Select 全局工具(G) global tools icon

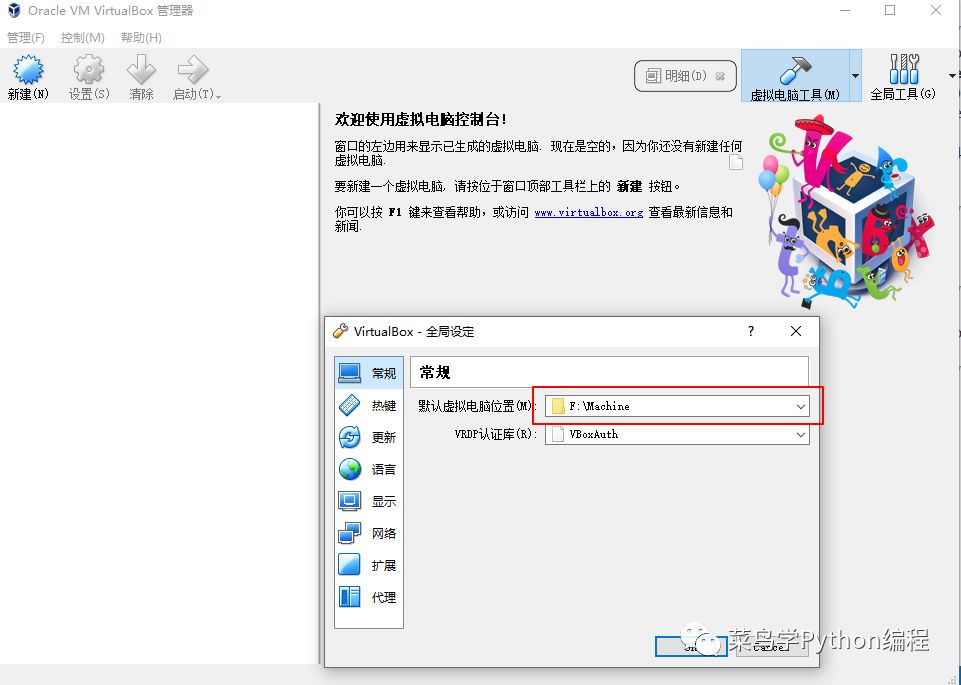(903, 76)
